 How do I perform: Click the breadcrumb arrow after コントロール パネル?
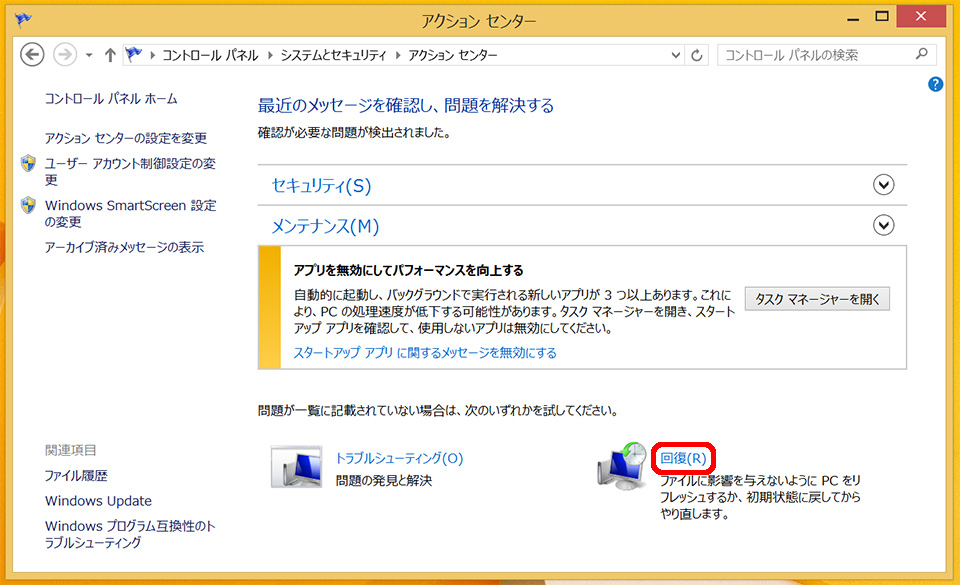tap(270, 56)
